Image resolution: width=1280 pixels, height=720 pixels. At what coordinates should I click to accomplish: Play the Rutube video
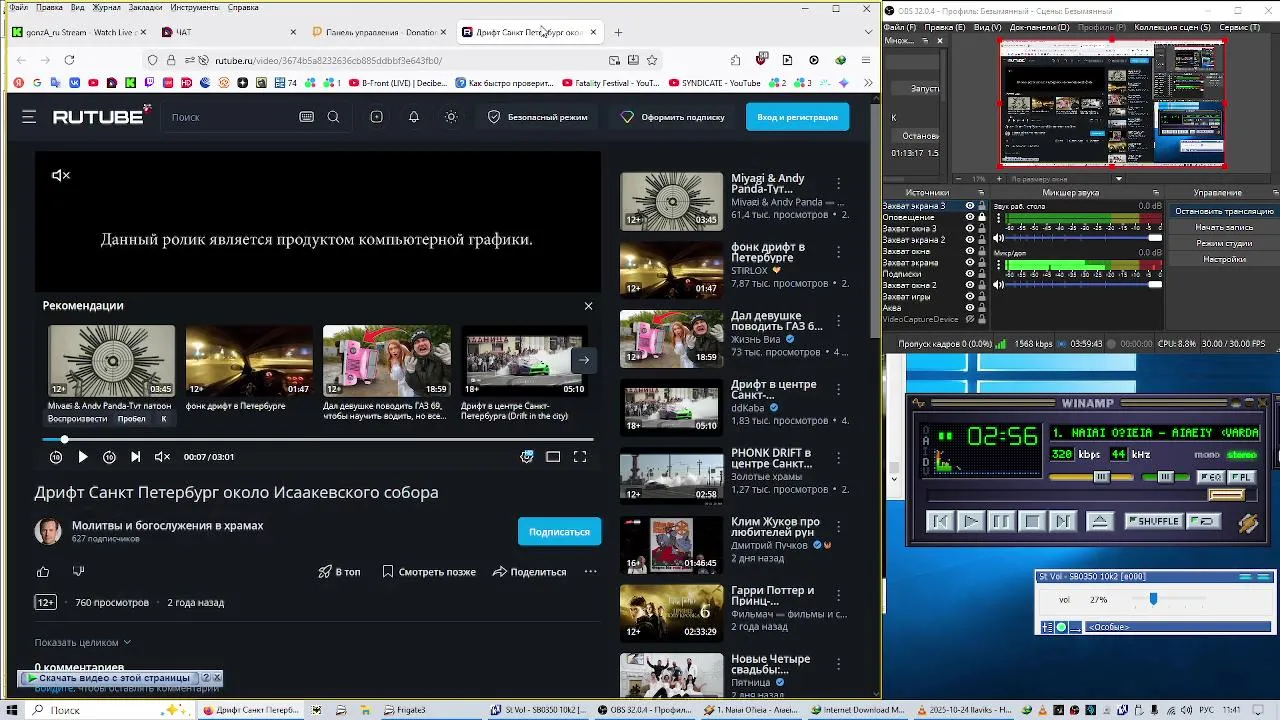83,457
